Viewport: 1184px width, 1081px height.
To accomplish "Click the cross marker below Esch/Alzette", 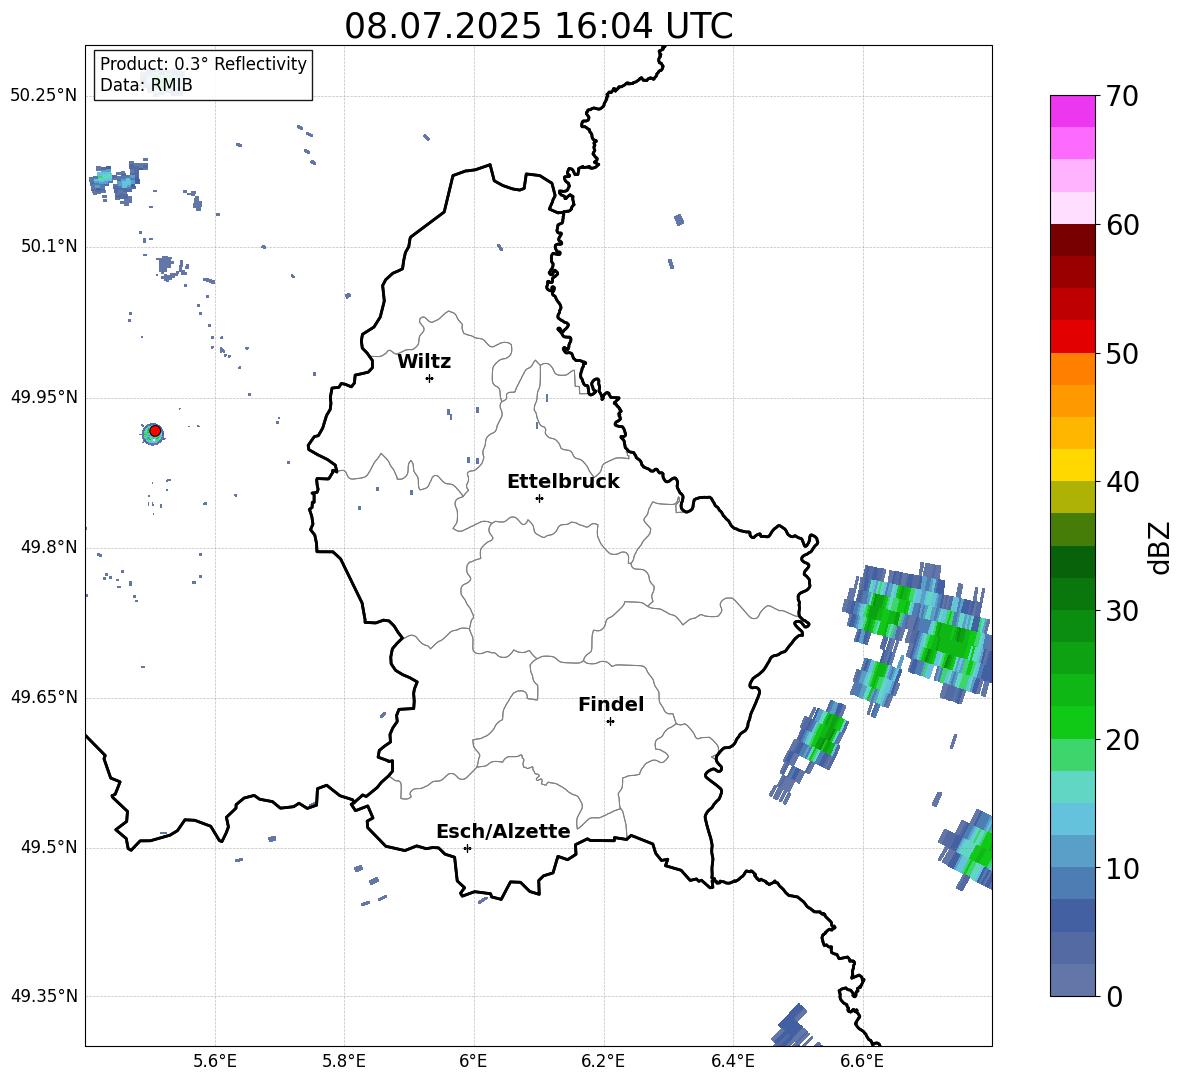I will pyautogui.click(x=467, y=848).
